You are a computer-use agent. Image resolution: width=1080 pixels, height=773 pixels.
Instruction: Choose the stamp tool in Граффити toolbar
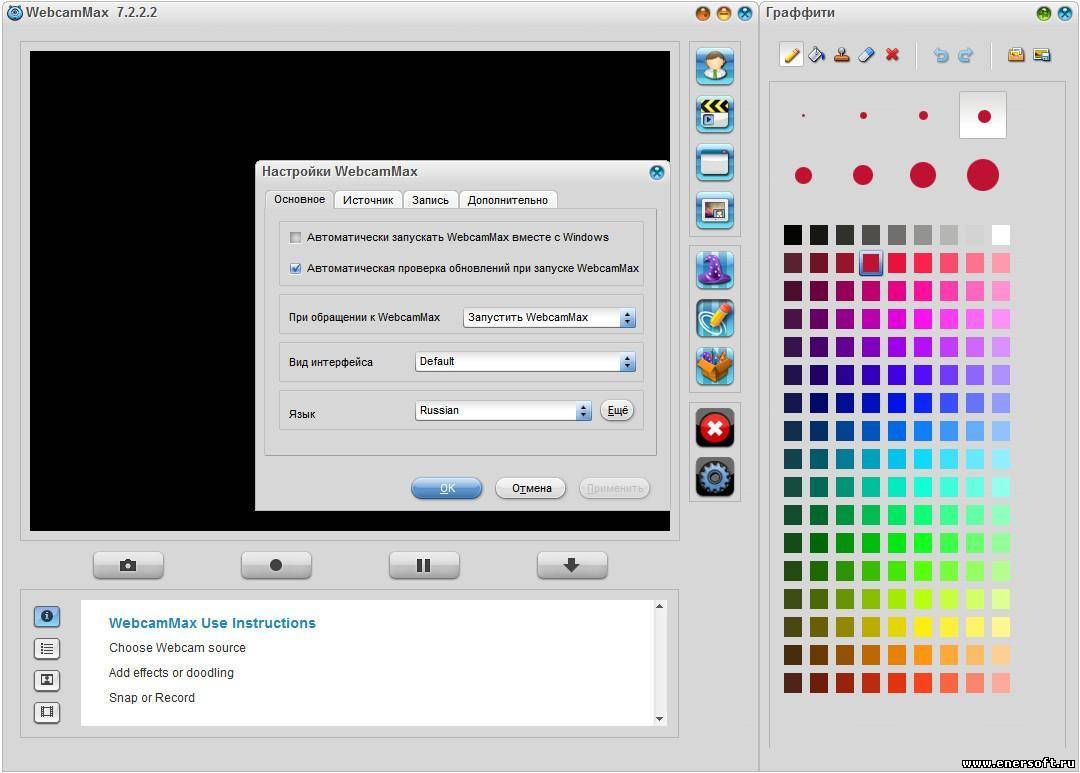pos(842,54)
